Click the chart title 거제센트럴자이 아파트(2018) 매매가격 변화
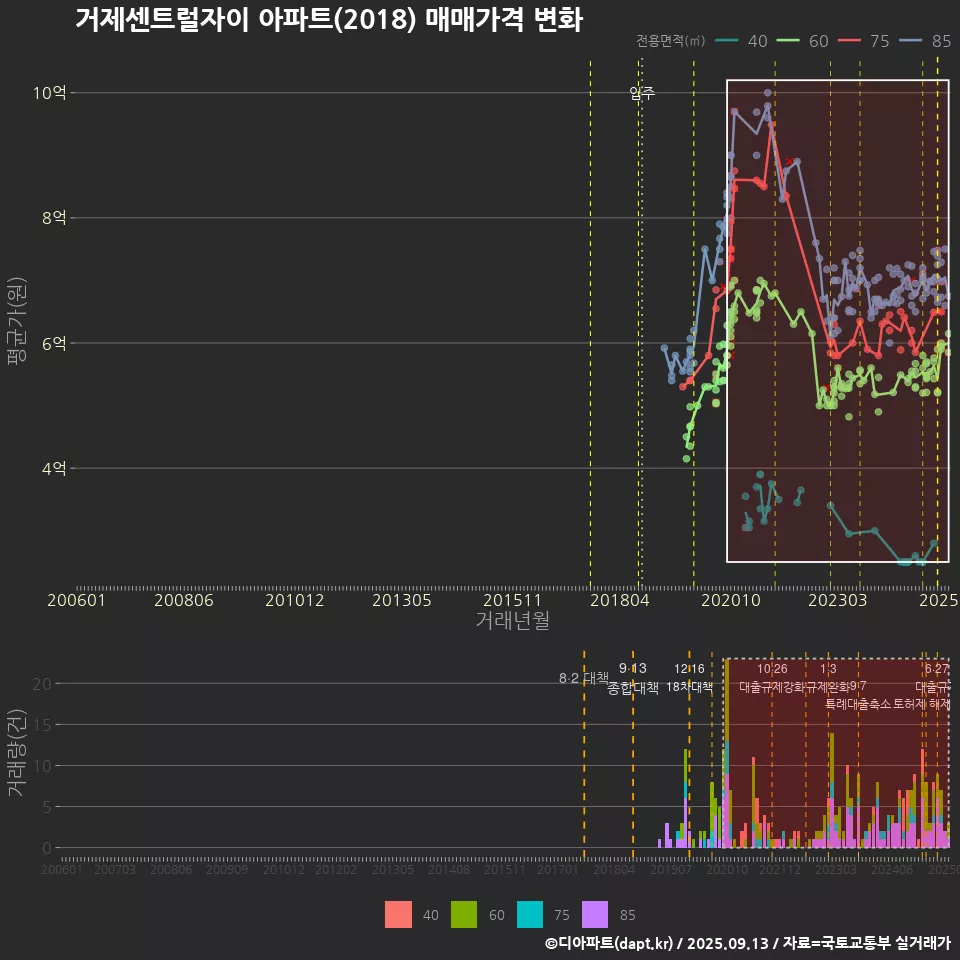 pos(329,20)
